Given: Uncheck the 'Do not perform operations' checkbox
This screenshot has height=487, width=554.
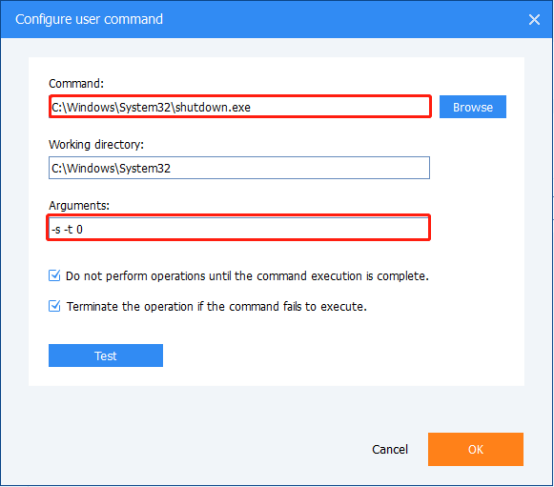Looking at the screenshot, I should pos(54,276).
